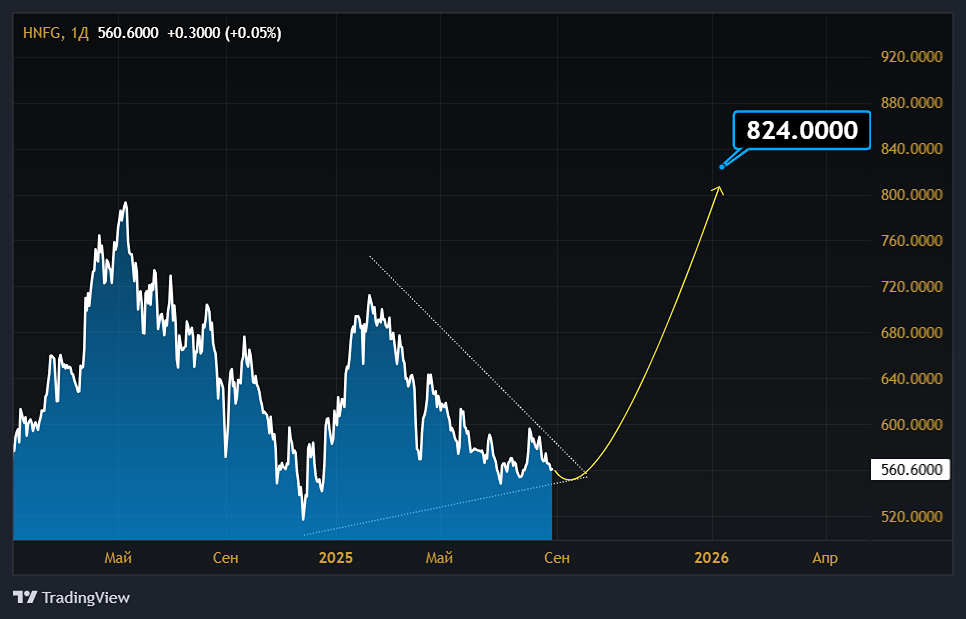
Task: Click the 520.0000 price scale label
Action: pos(912,517)
